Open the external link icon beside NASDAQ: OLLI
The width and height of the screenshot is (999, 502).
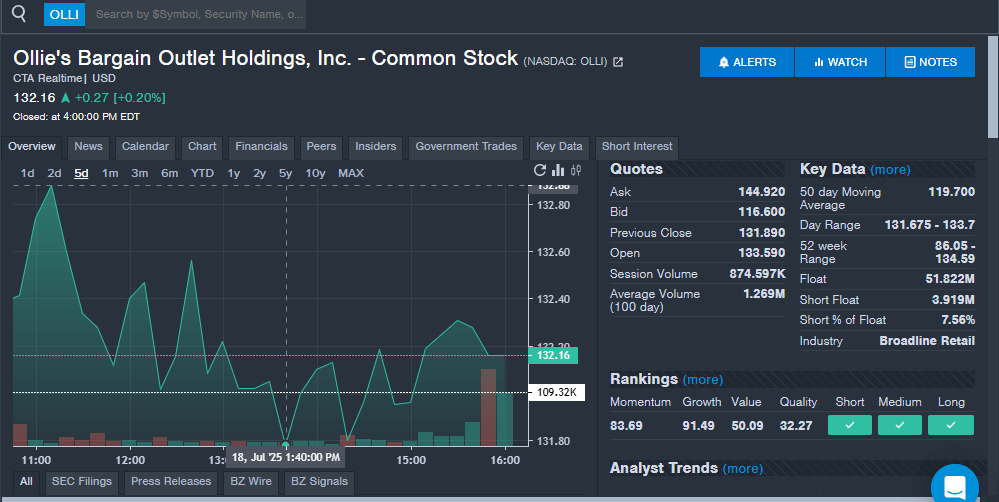pyautogui.click(x=618, y=62)
